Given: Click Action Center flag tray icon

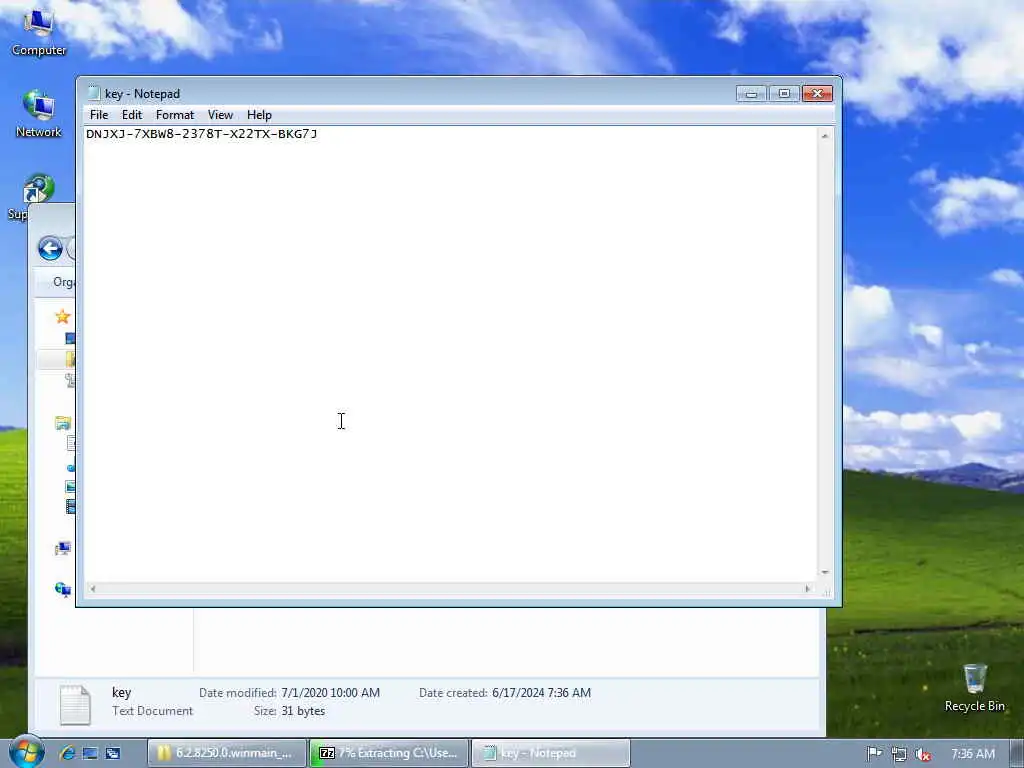Looking at the screenshot, I should point(874,754).
